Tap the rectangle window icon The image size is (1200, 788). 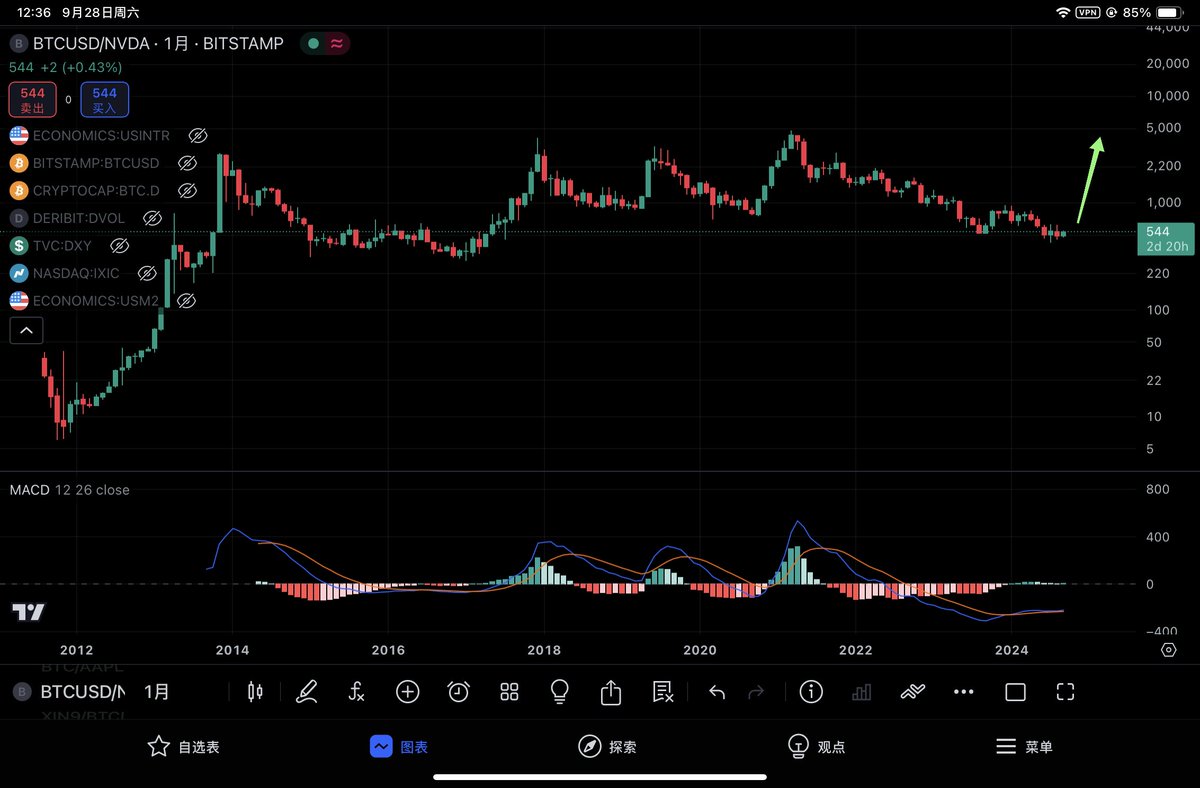point(1015,691)
